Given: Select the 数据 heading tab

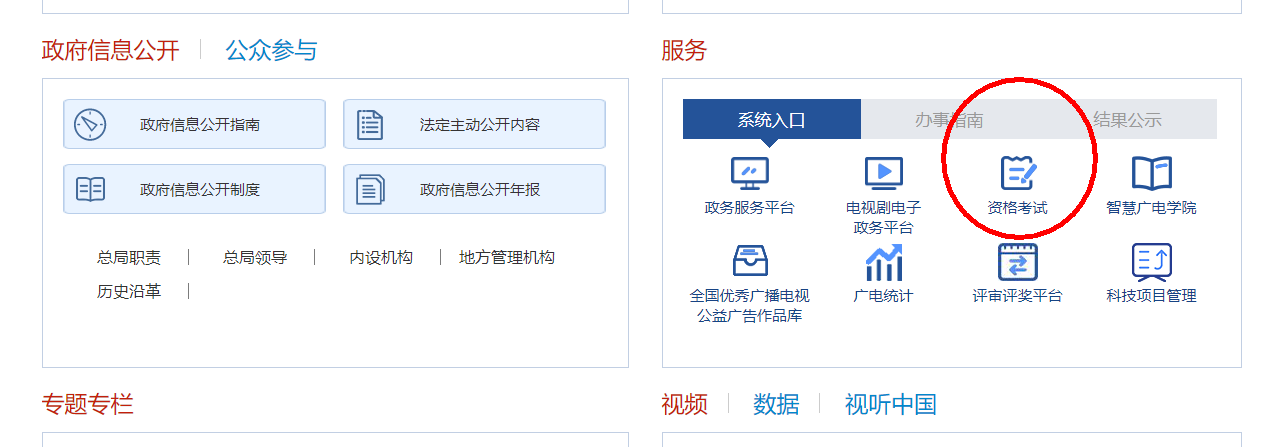Looking at the screenshot, I should (x=776, y=404).
